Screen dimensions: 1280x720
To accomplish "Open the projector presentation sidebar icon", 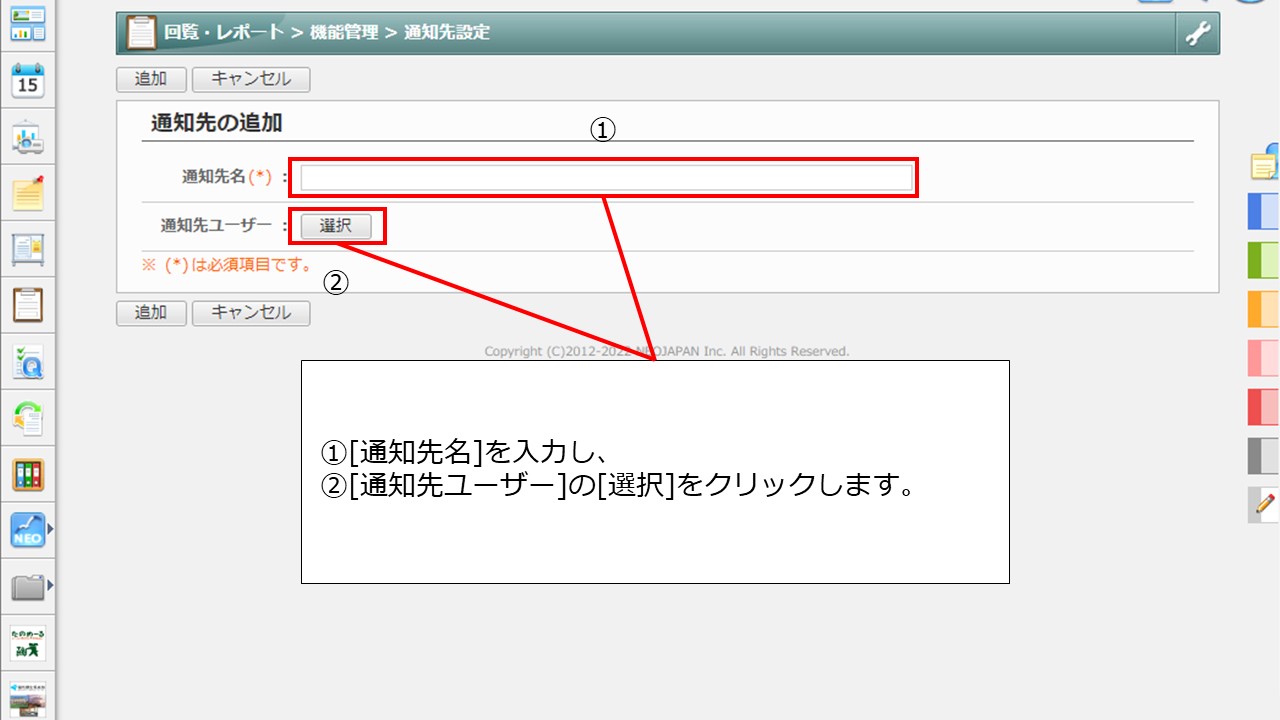I will tap(28, 138).
